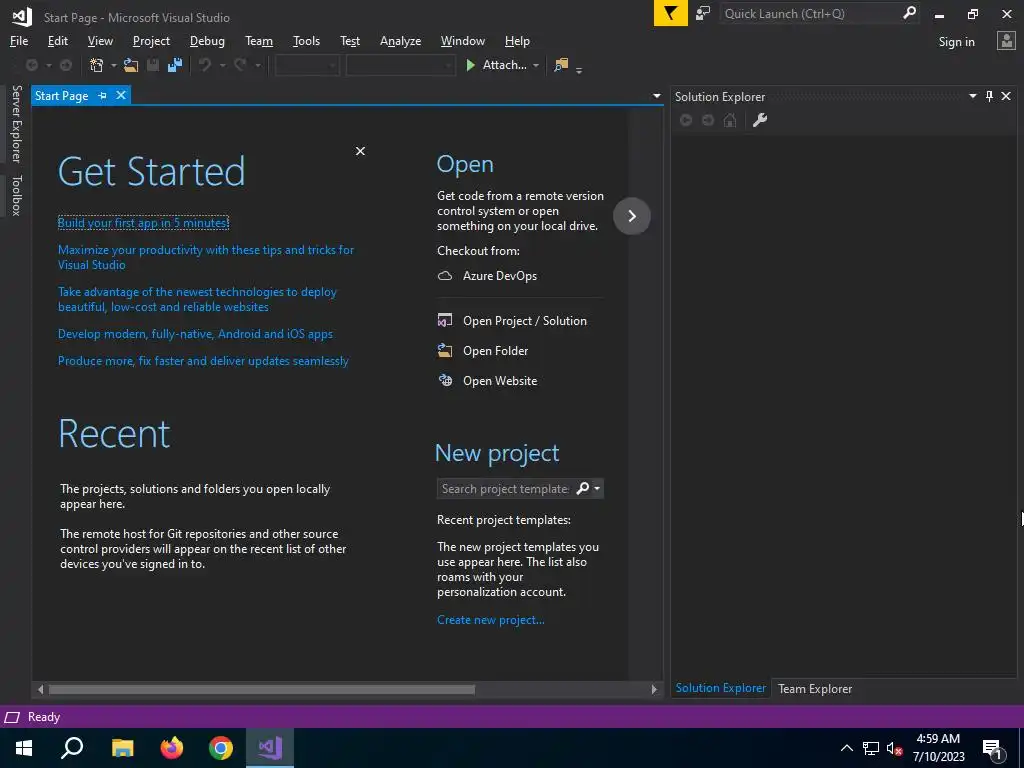Click the Azure DevOps cloud icon
1024x768 pixels.
pos(445,276)
